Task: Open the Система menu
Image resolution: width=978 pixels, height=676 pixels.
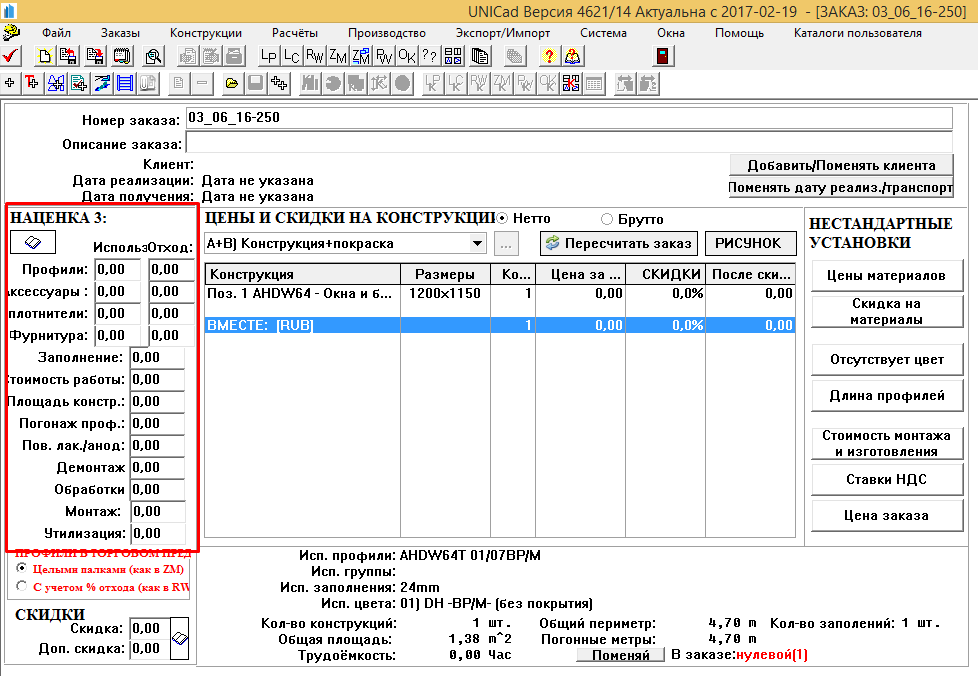Action: click(603, 33)
